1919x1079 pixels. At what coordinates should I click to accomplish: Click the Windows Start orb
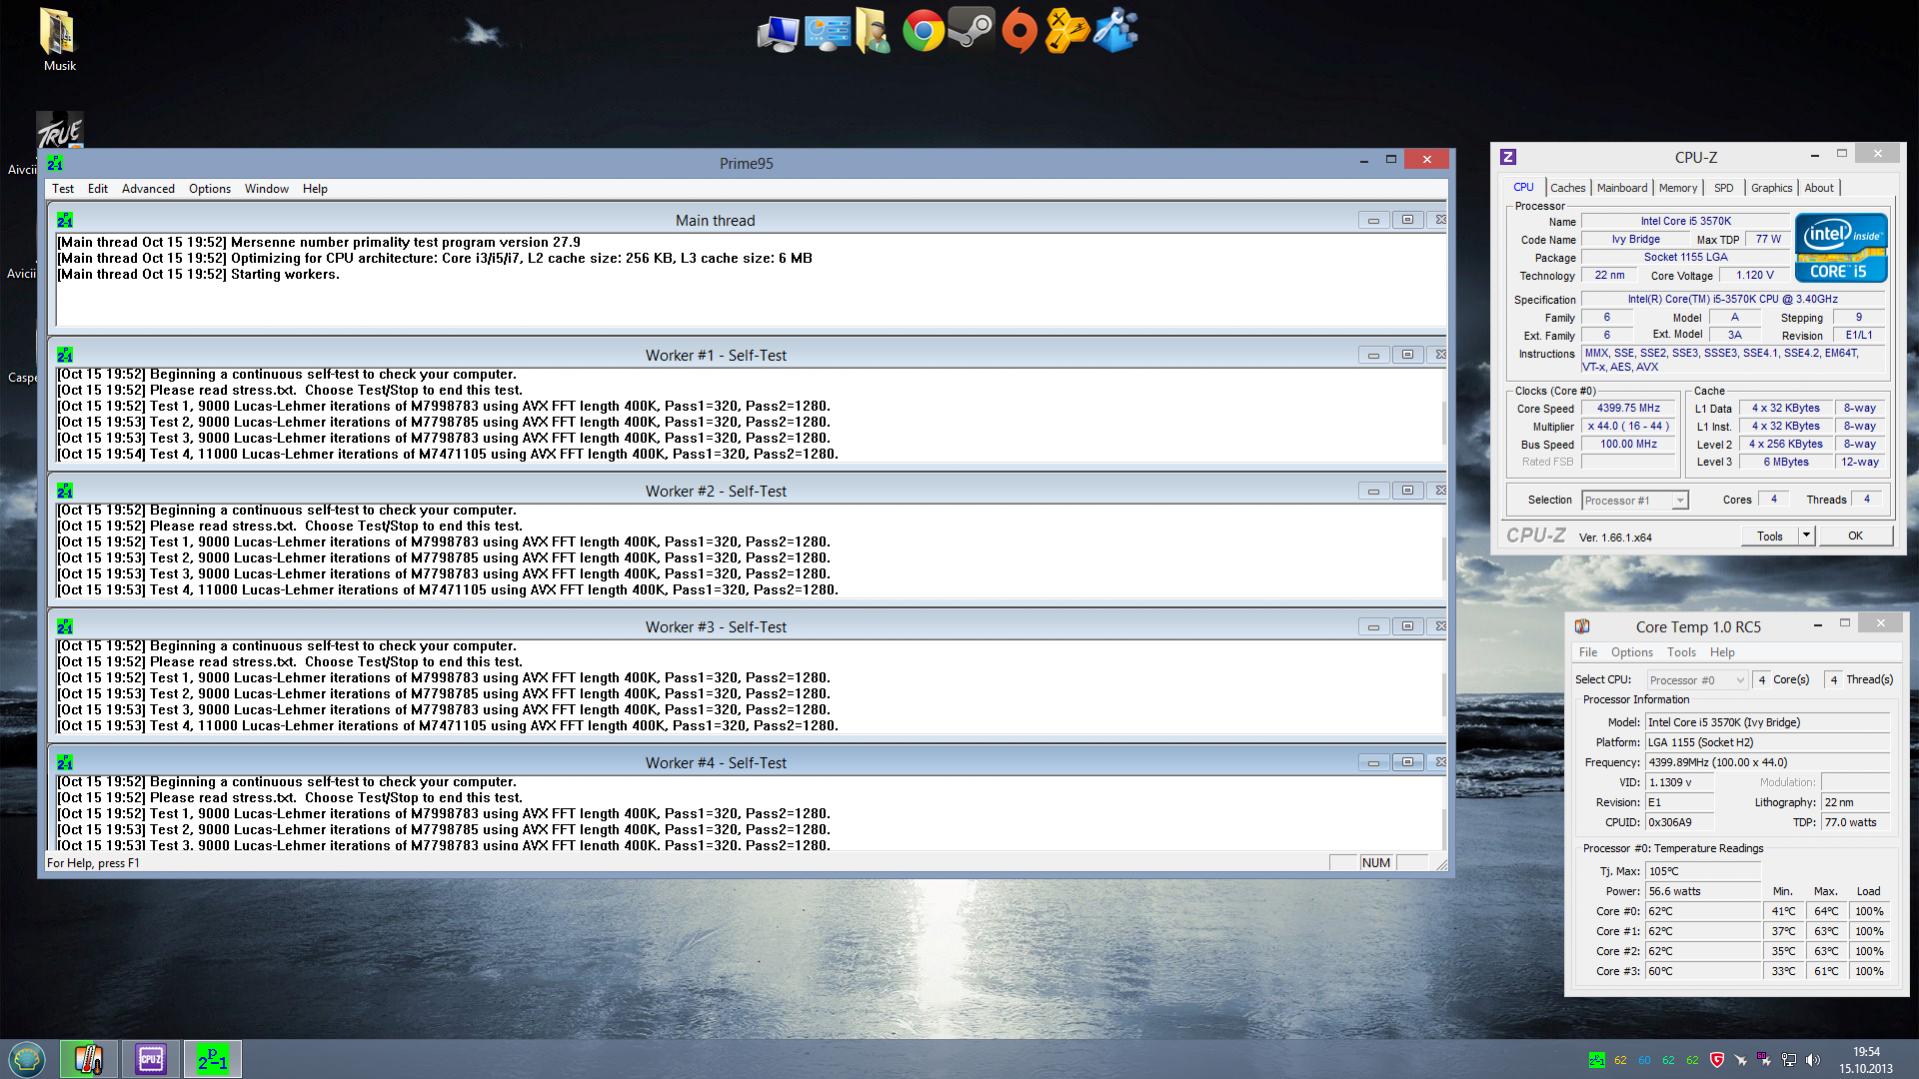[27, 1059]
